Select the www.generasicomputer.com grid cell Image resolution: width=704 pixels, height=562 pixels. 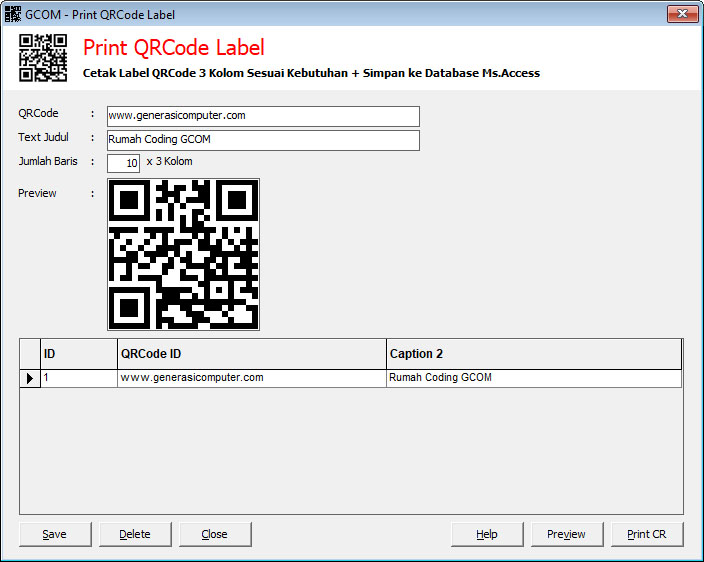pos(251,378)
